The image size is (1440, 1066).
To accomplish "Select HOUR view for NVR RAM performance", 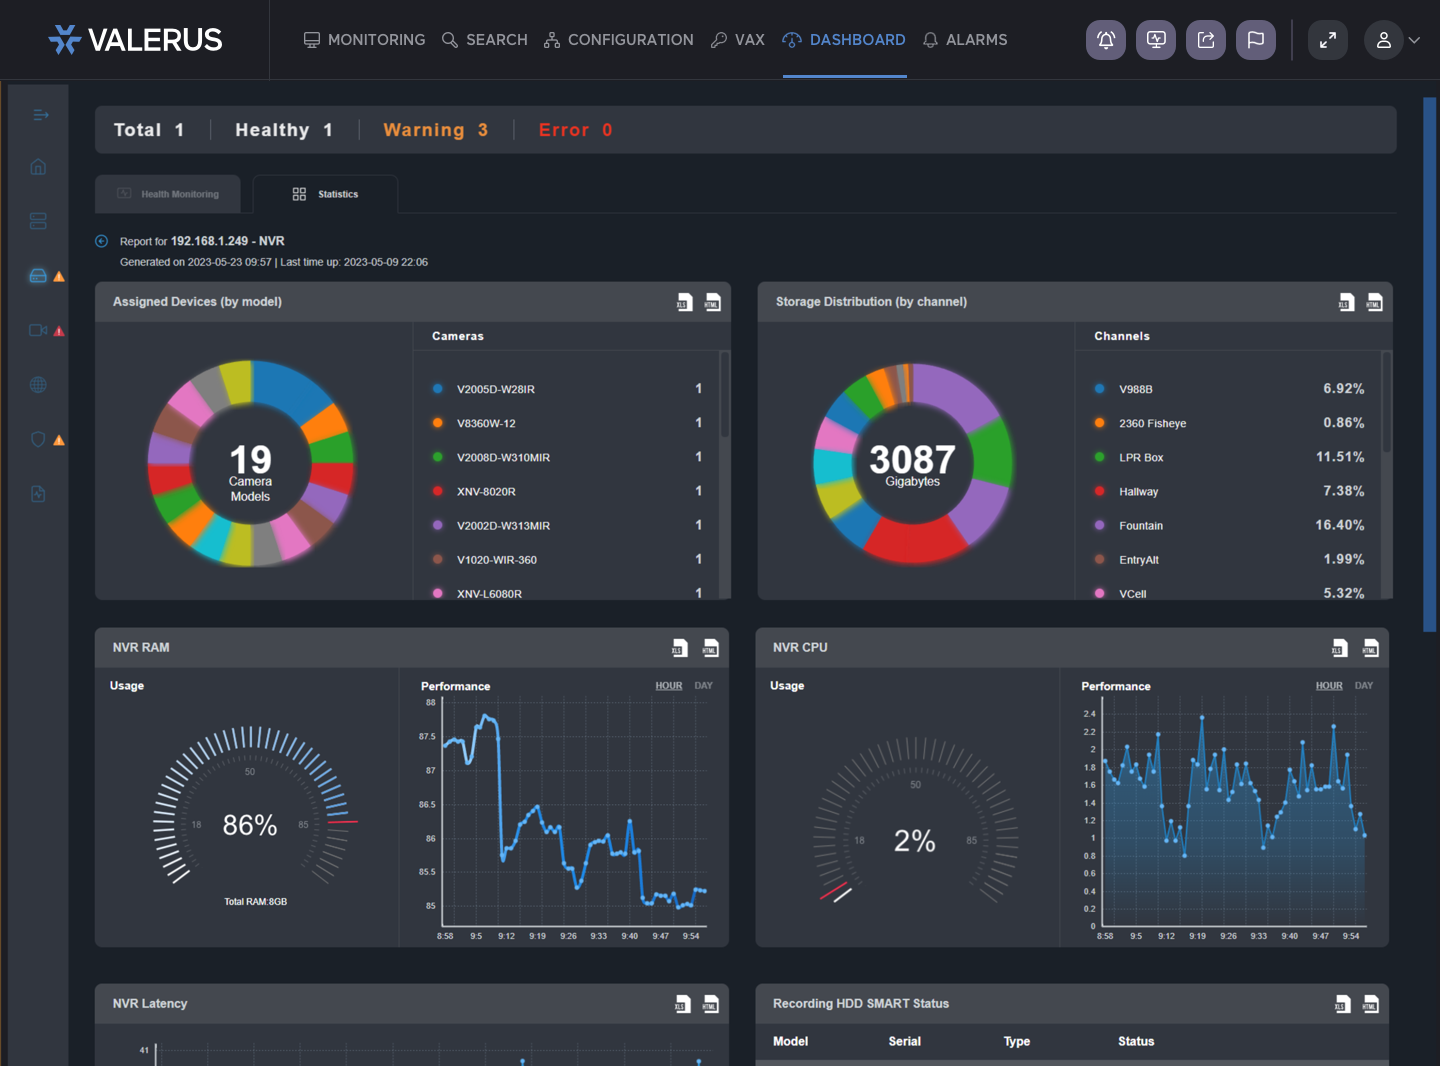I will tap(668, 685).
